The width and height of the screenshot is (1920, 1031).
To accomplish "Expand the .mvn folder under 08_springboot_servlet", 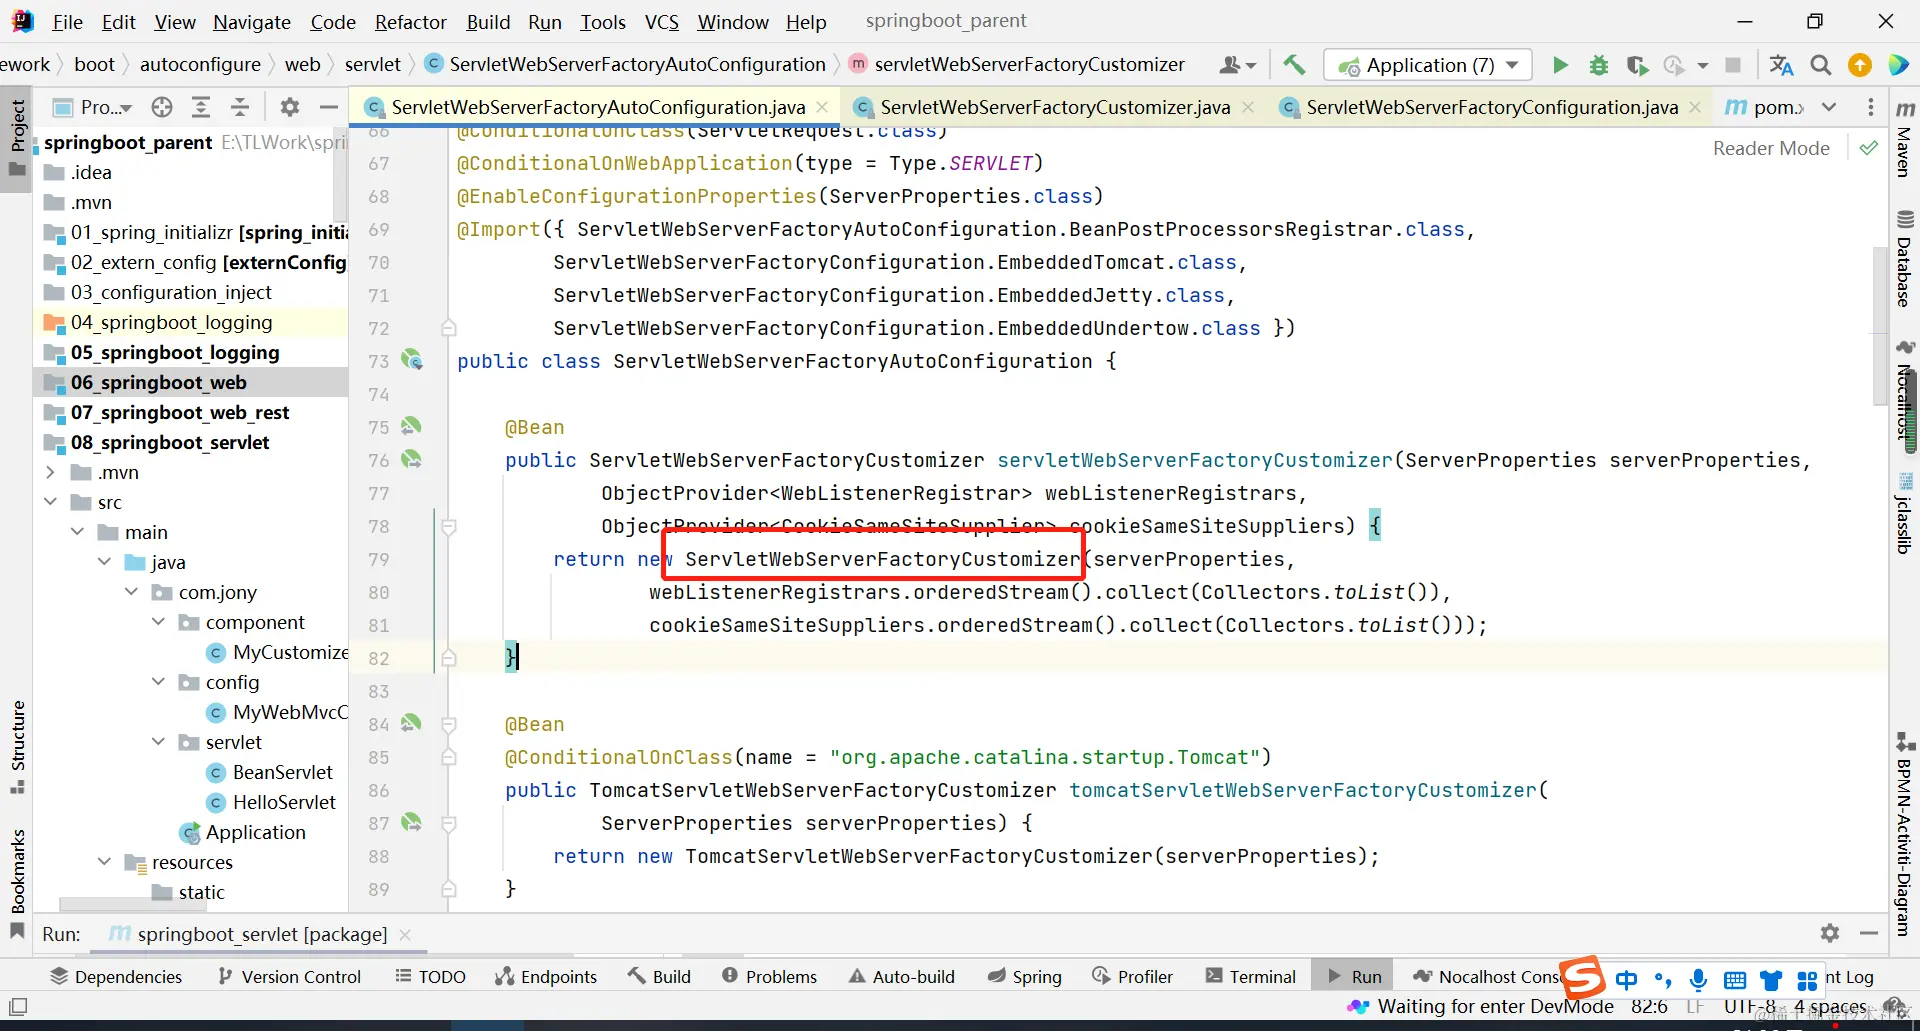I will 51,472.
